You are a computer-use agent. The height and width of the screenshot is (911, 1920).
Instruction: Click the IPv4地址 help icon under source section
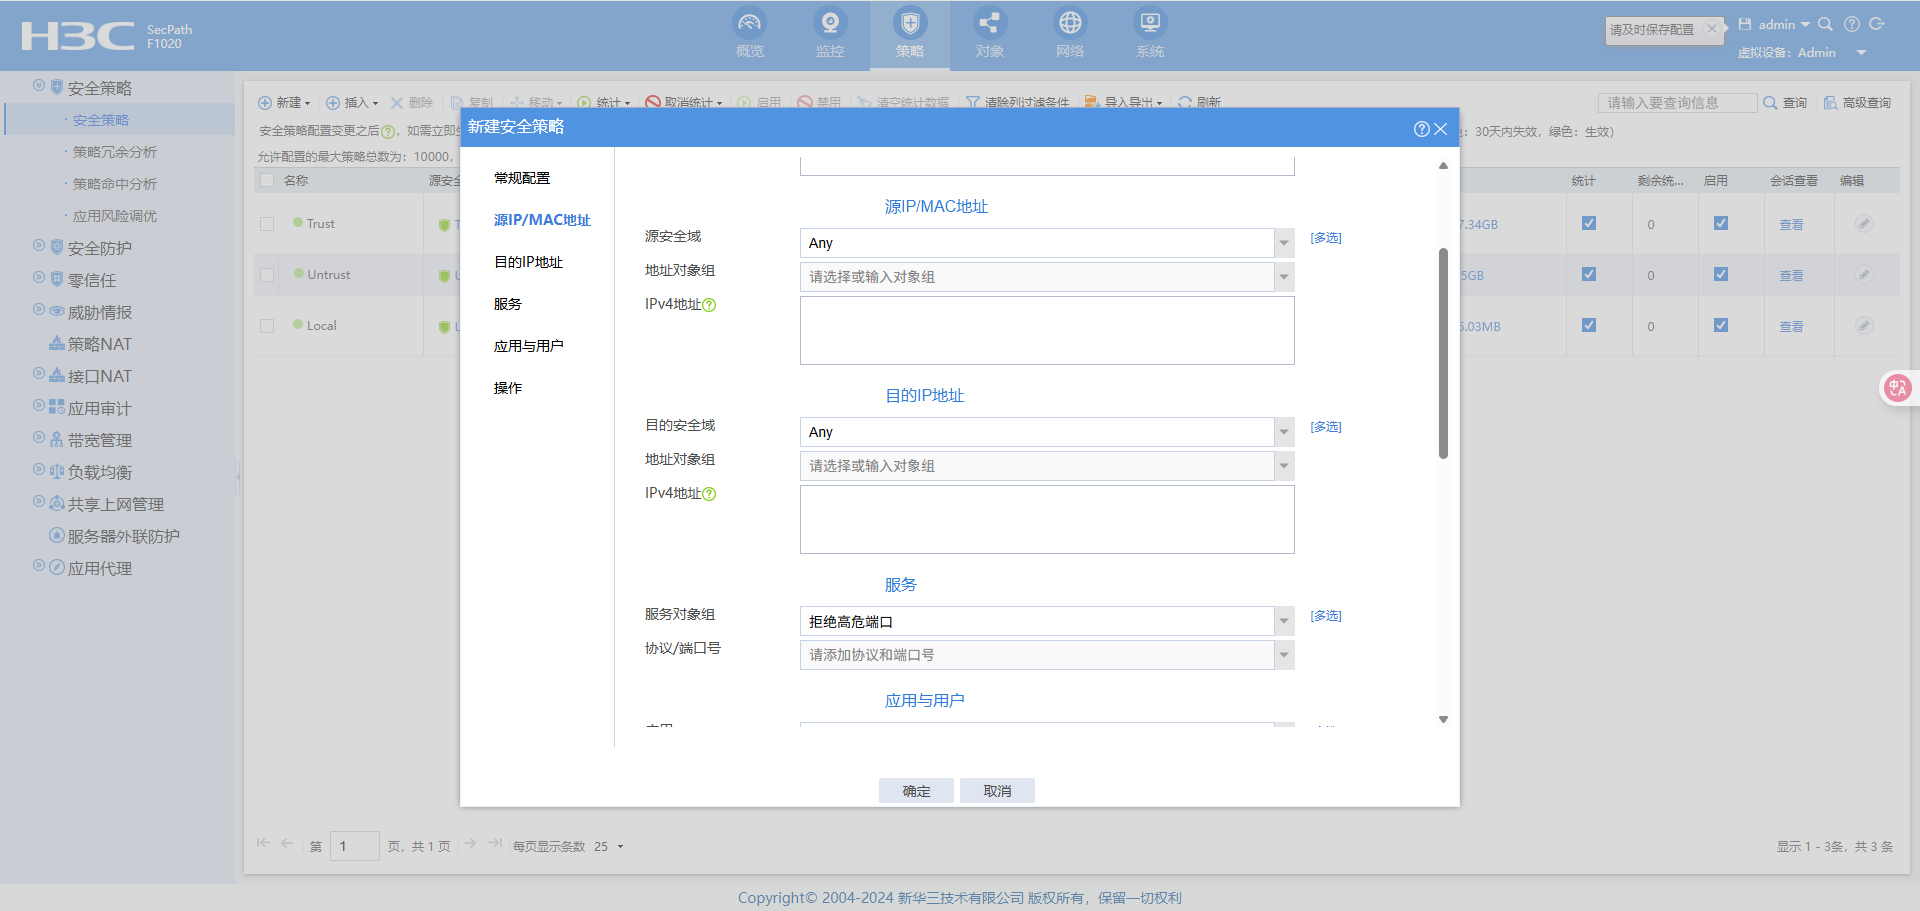point(709,305)
